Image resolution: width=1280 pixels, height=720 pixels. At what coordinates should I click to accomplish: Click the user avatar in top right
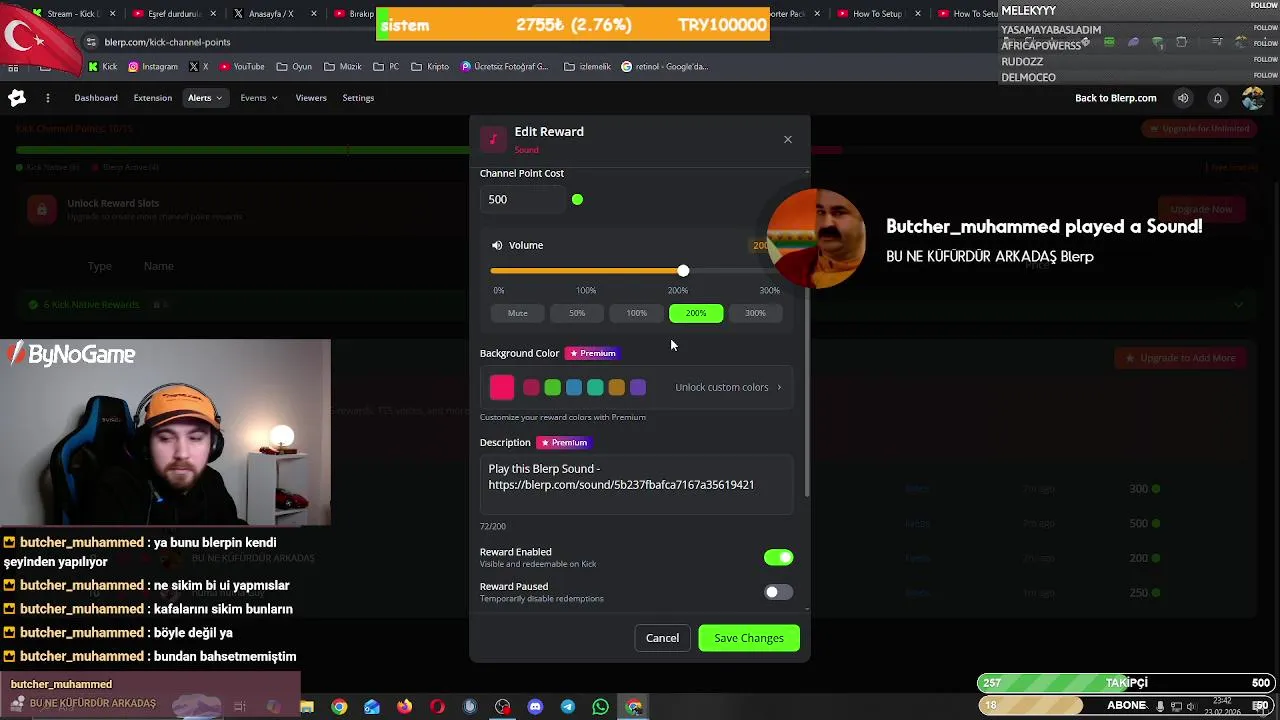click(1252, 98)
